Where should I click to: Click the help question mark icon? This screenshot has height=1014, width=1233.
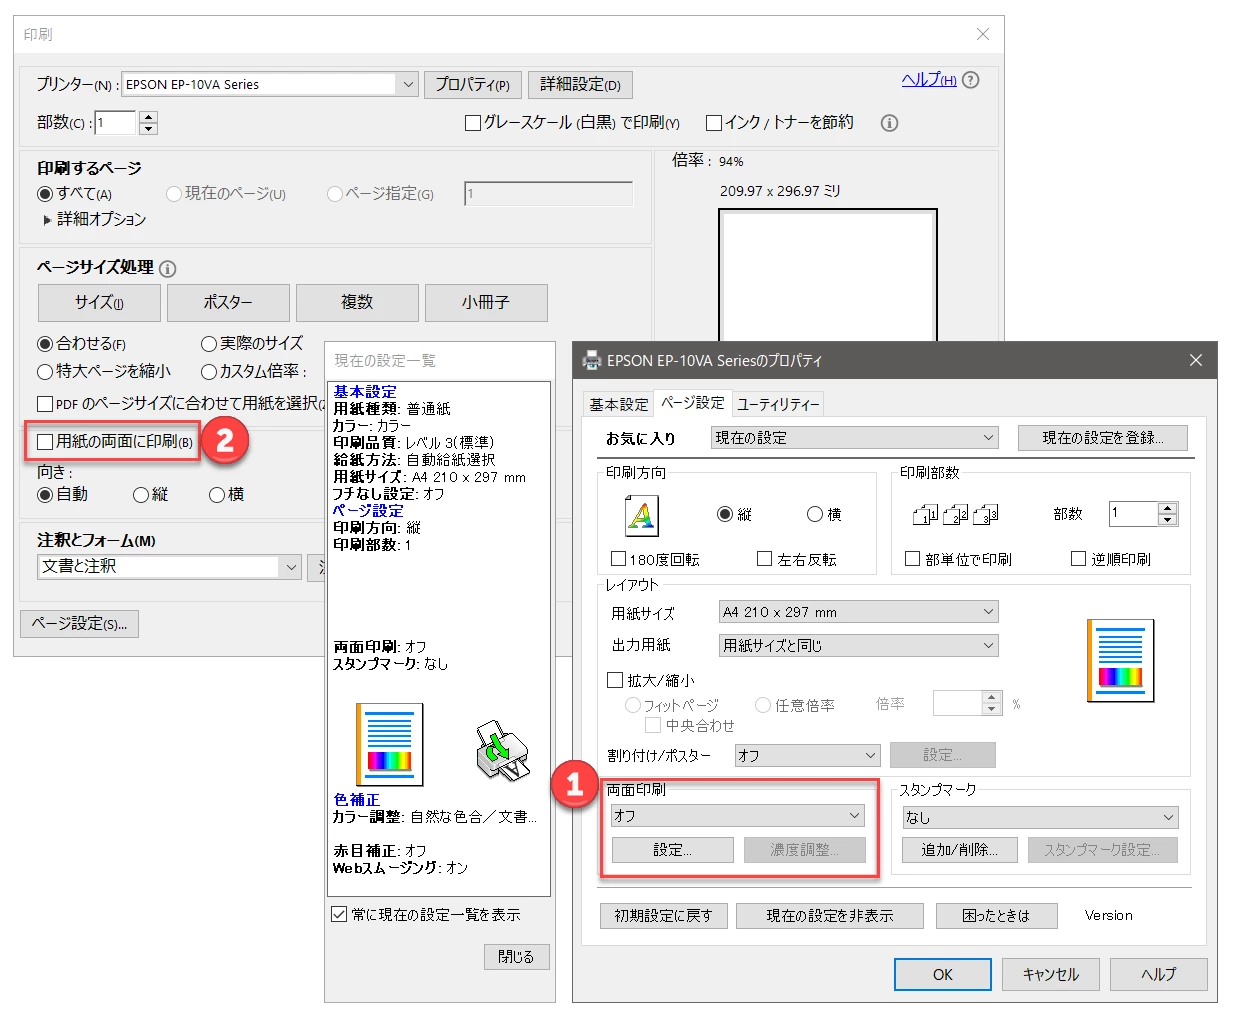point(970,80)
